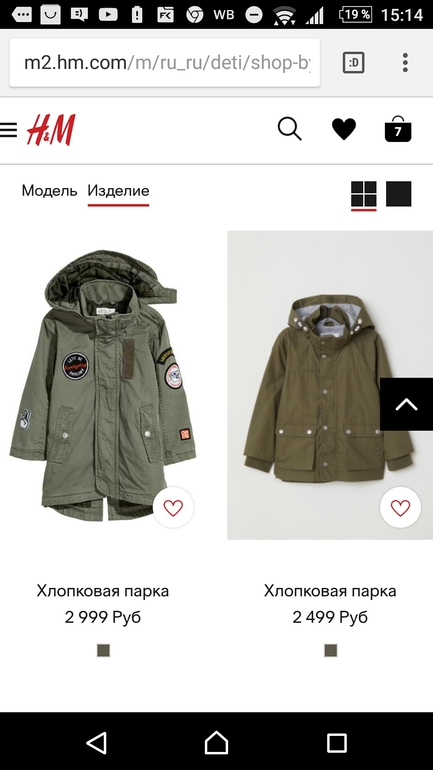Open the search magnifier icon
Image resolution: width=433 pixels, height=770 pixels.
click(x=290, y=130)
